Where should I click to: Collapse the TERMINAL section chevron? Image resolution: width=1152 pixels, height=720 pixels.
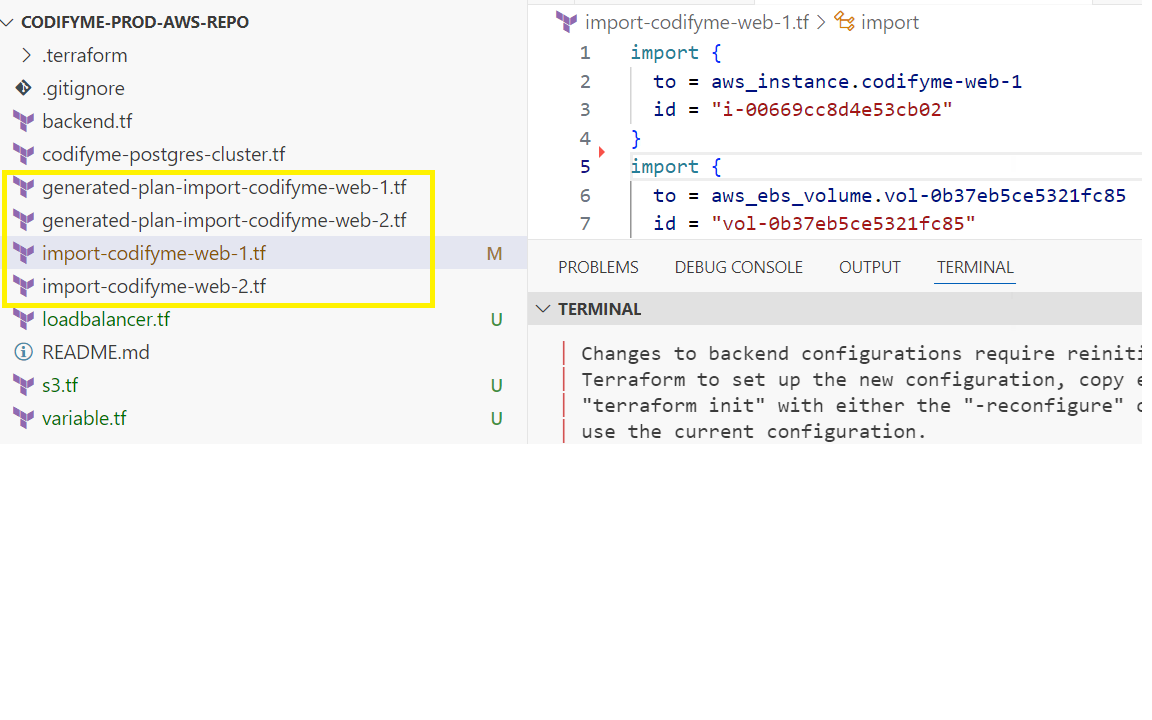(x=543, y=309)
